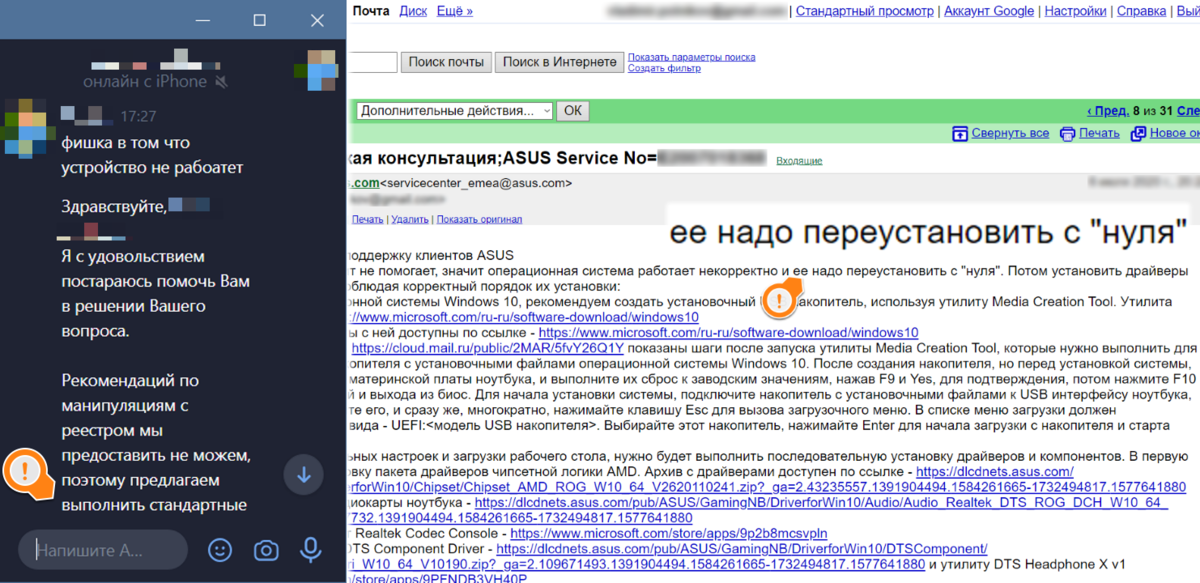
Task: Click Входящие label next to subject
Action: [800, 160]
